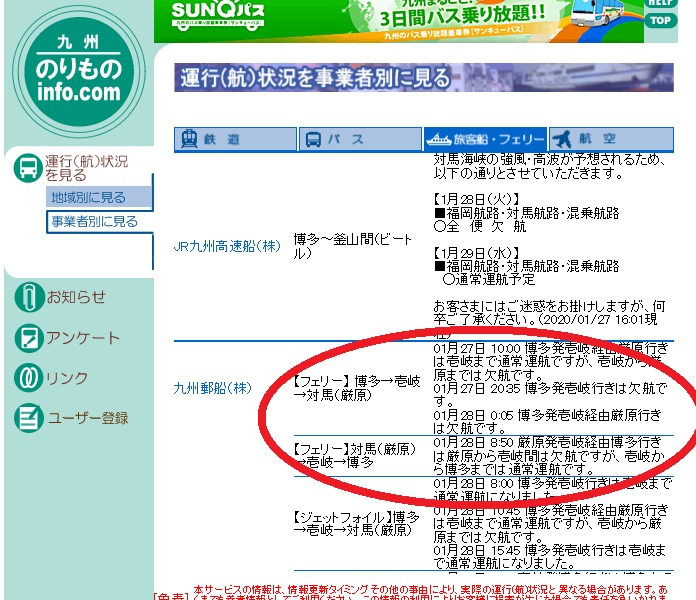Click the ○全便欠航 notice text

pyautogui.click(x=480, y=226)
